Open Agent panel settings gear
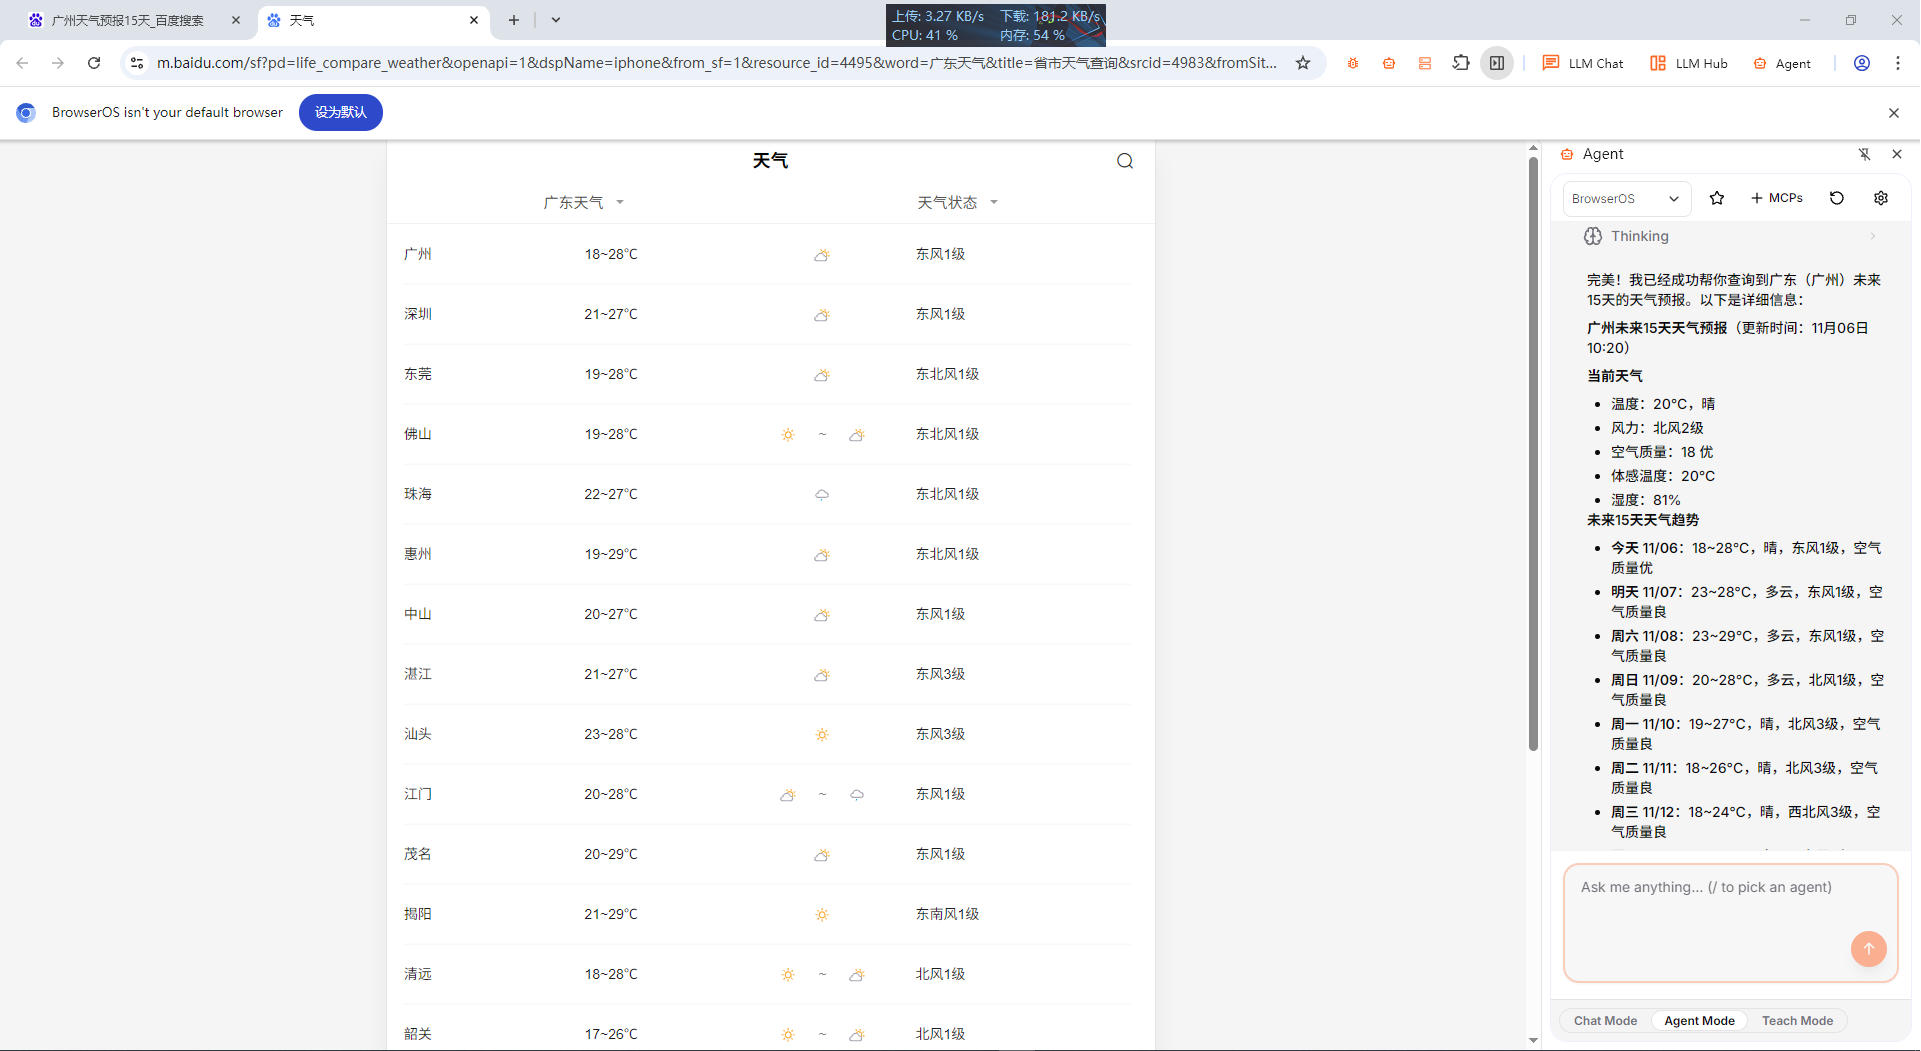Image resolution: width=1921 pixels, height=1051 pixels. 1881,198
